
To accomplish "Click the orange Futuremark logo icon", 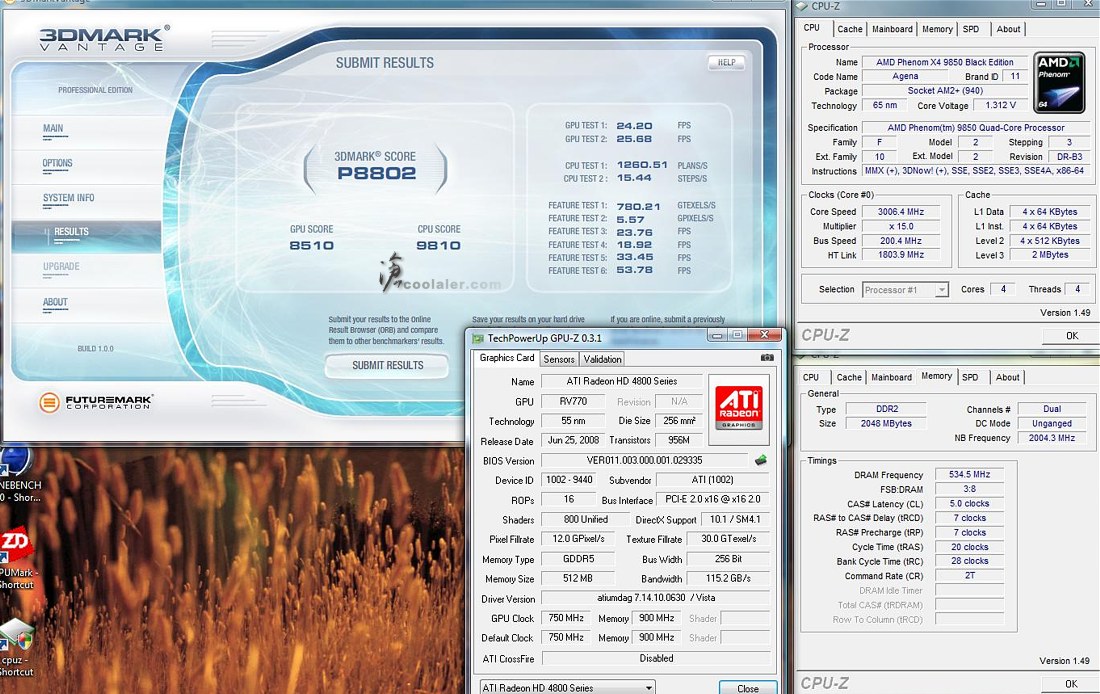I will [x=49, y=402].
